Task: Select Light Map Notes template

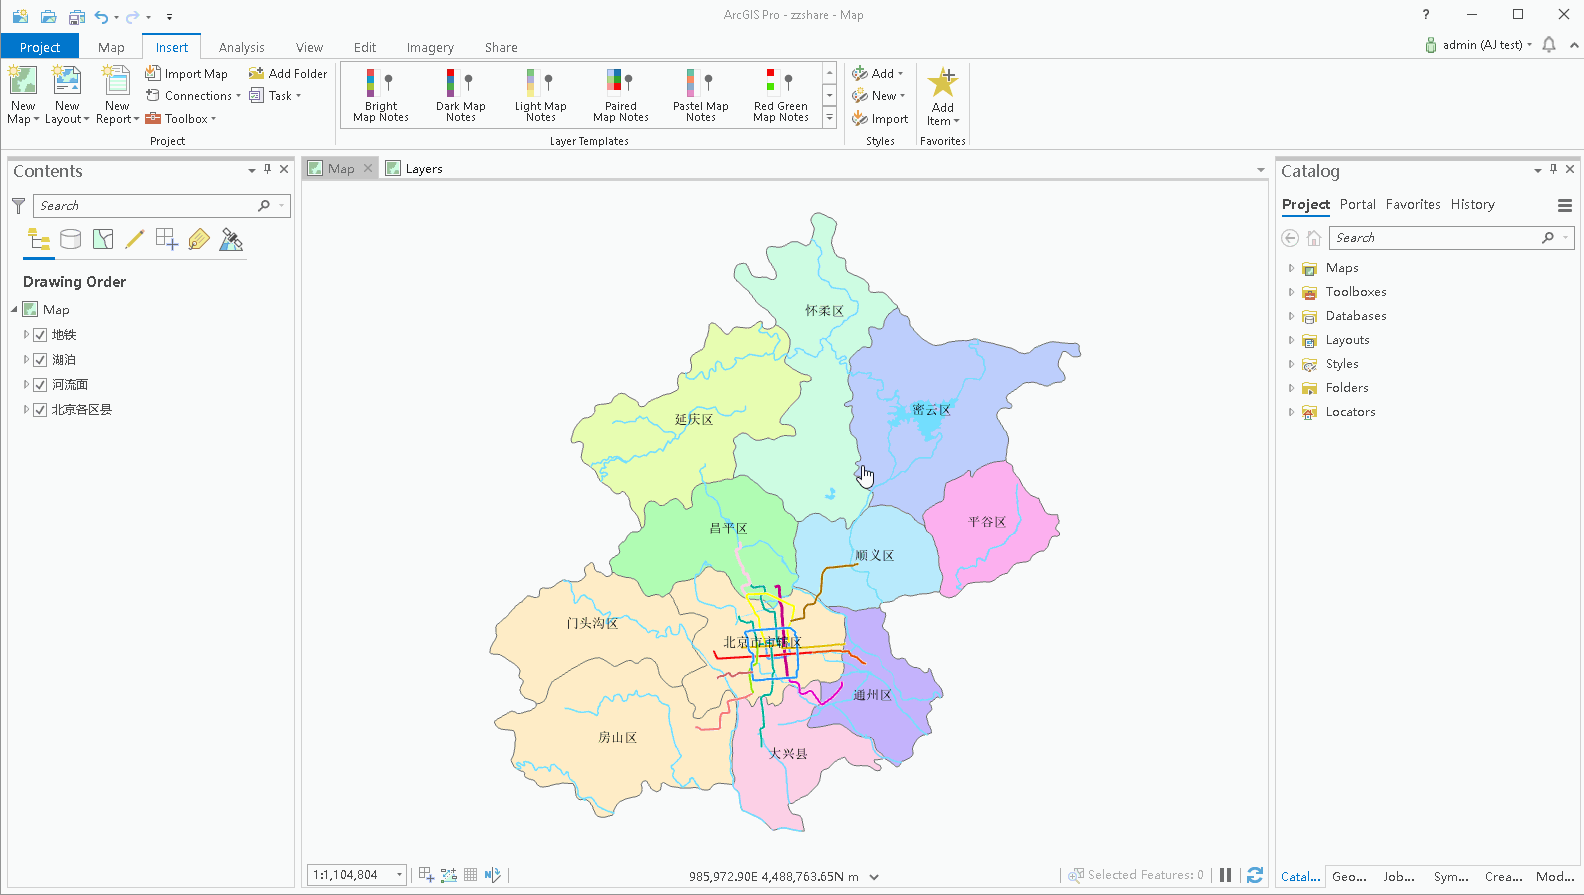Action: point(541,96)
